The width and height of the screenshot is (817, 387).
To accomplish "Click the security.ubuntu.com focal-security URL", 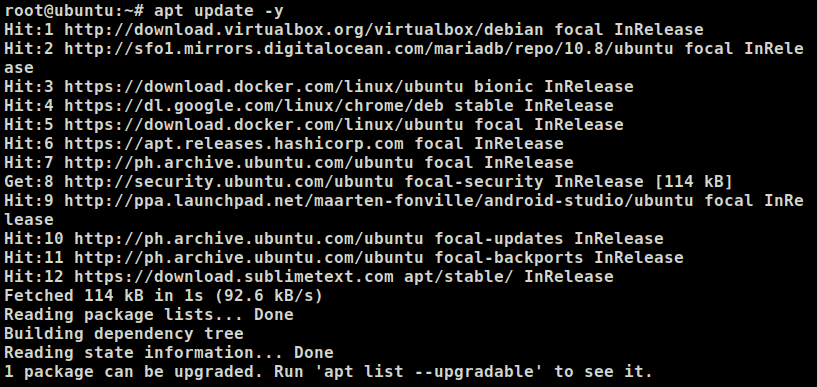I will coord(229,182).
